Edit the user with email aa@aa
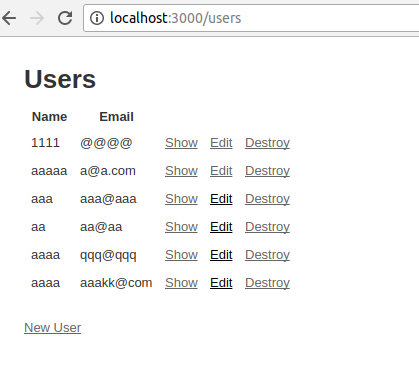419x368 pixels. [x=221, y=227]
